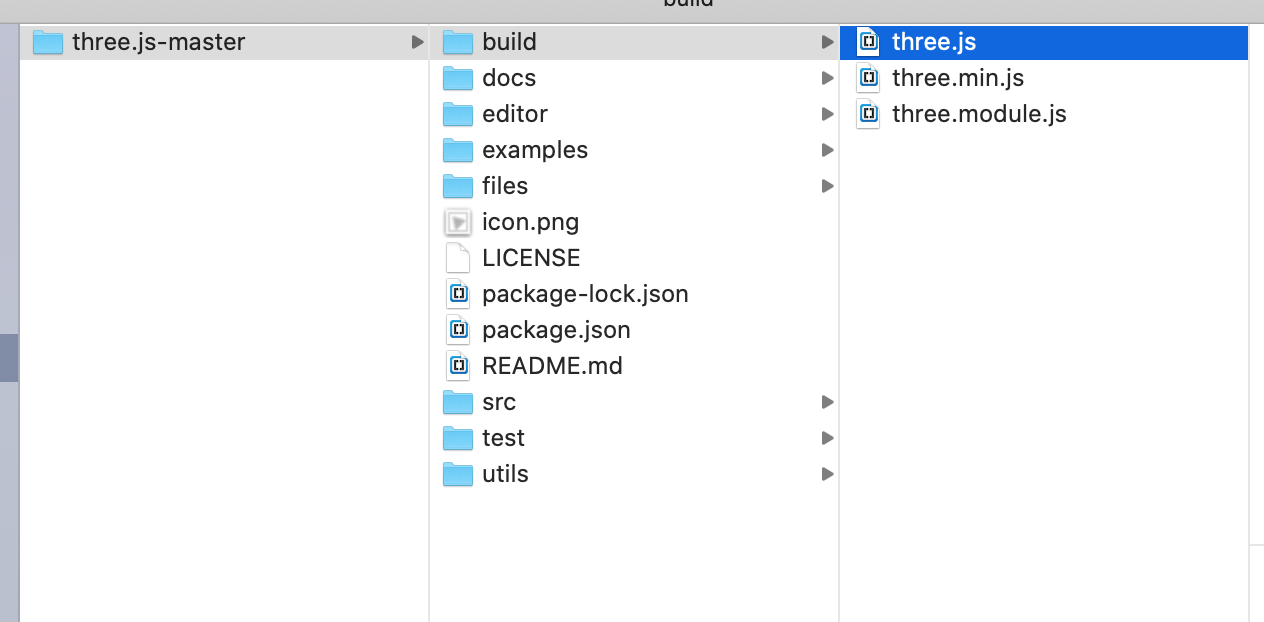Expand the examples folder chevron
Viewport: 1264px width, 622px height.
click(827, 150)
